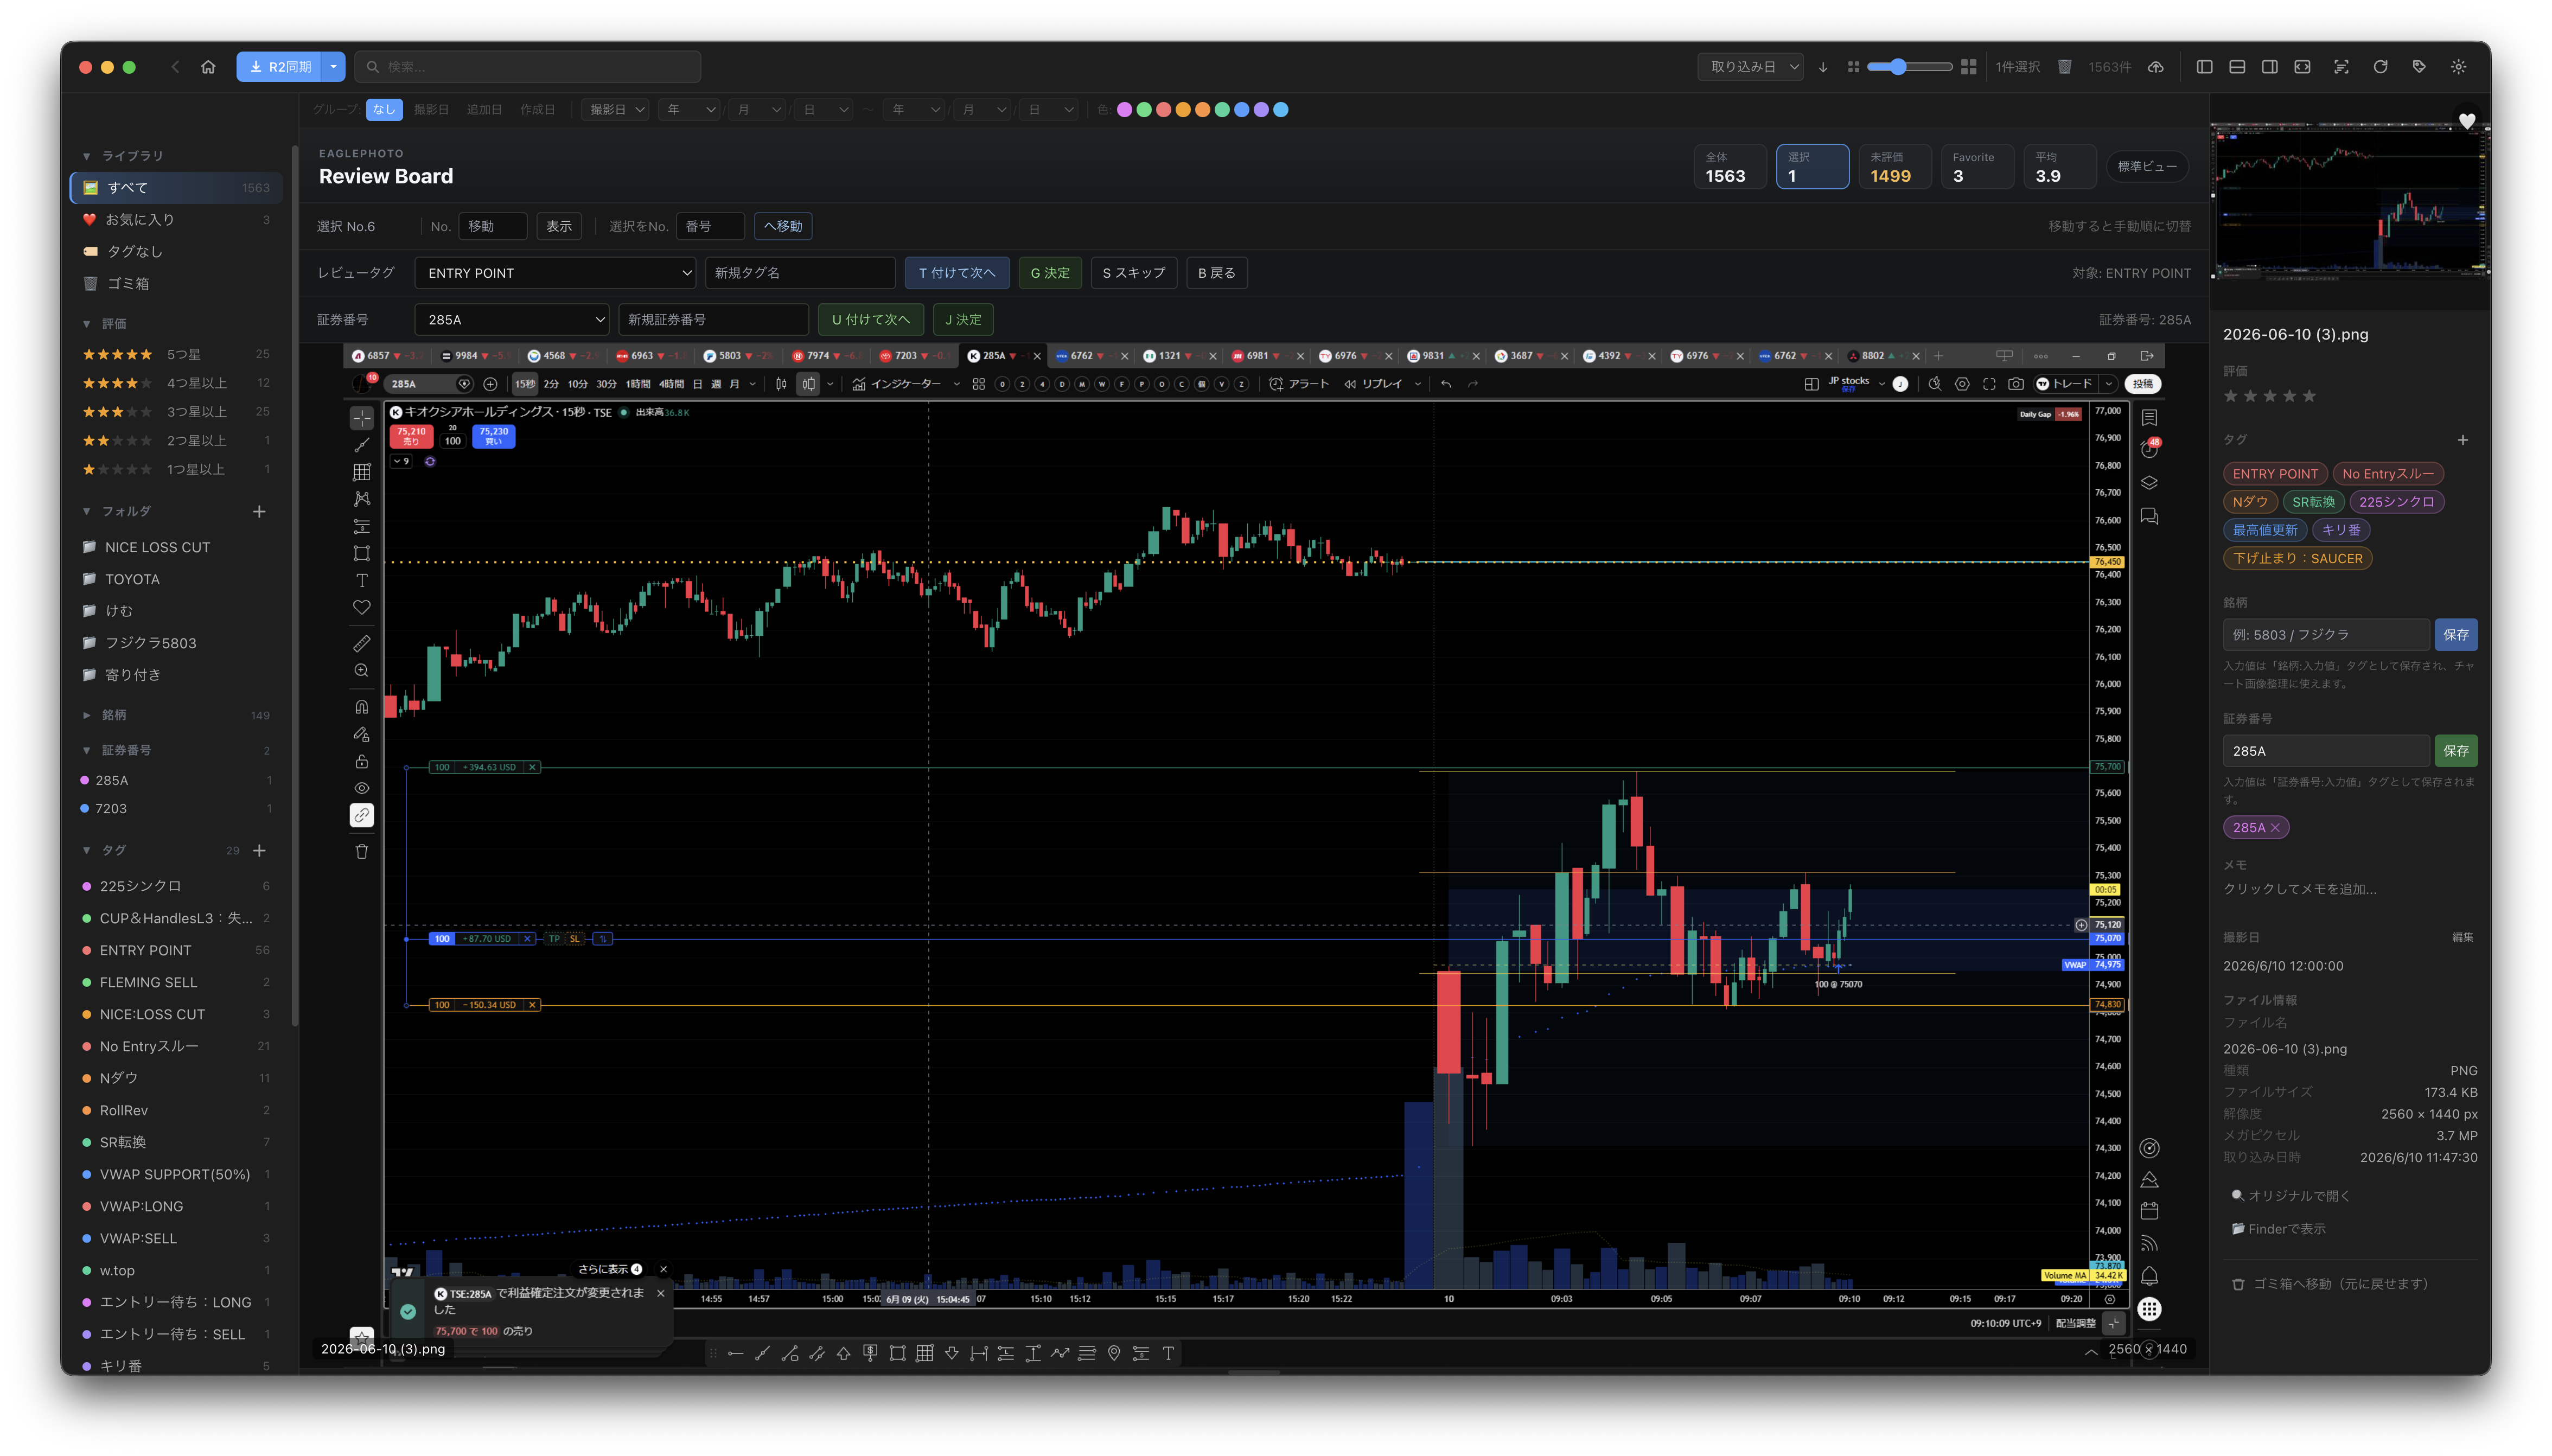2552x1456 pixels.
Task: Click the large grid thumbnails icon
Action: pyautogui.click(x=1968, y=67)
